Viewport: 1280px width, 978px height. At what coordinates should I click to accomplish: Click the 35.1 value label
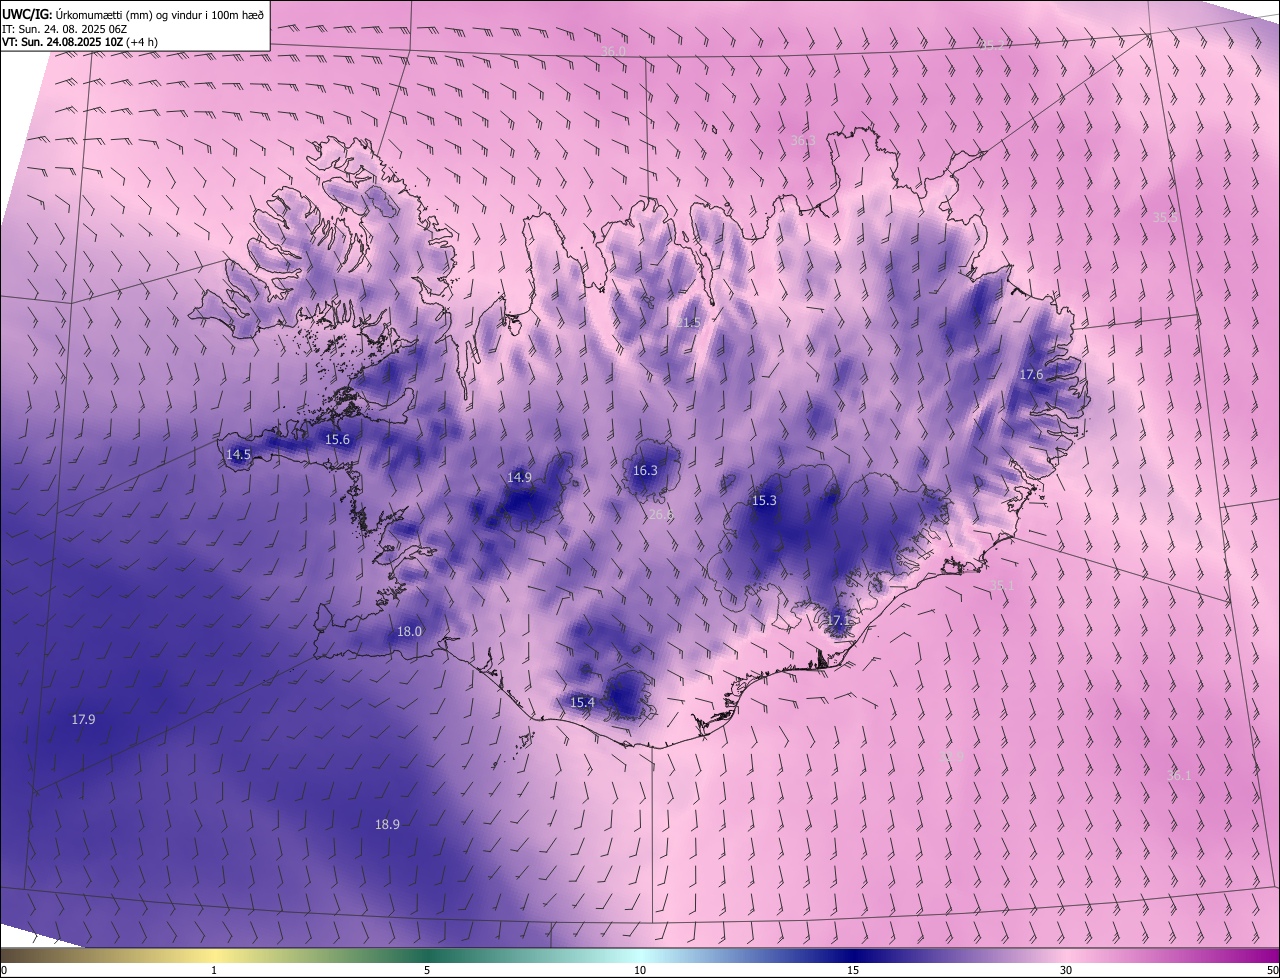(1002, 586)
